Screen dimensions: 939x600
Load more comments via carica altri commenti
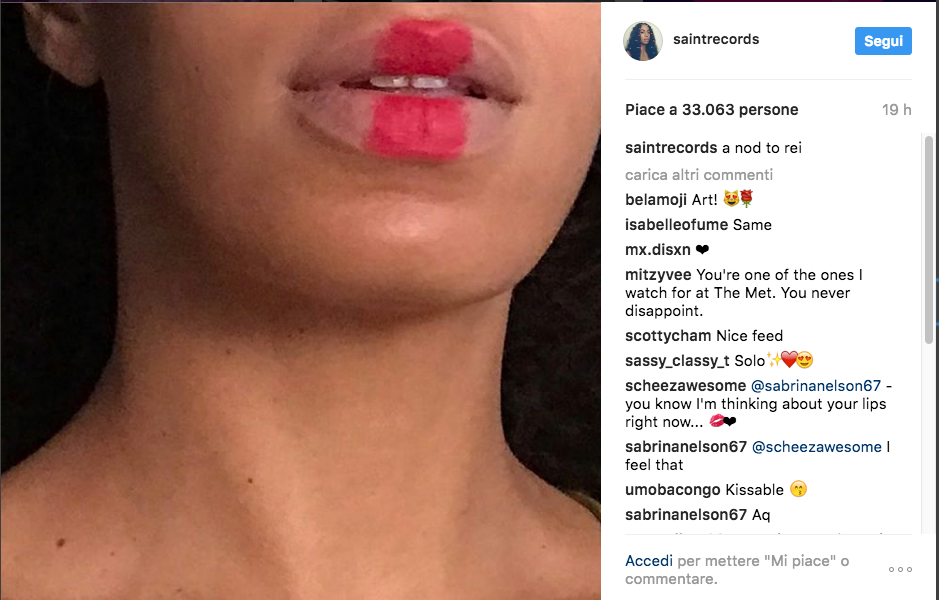coord(699,175)
